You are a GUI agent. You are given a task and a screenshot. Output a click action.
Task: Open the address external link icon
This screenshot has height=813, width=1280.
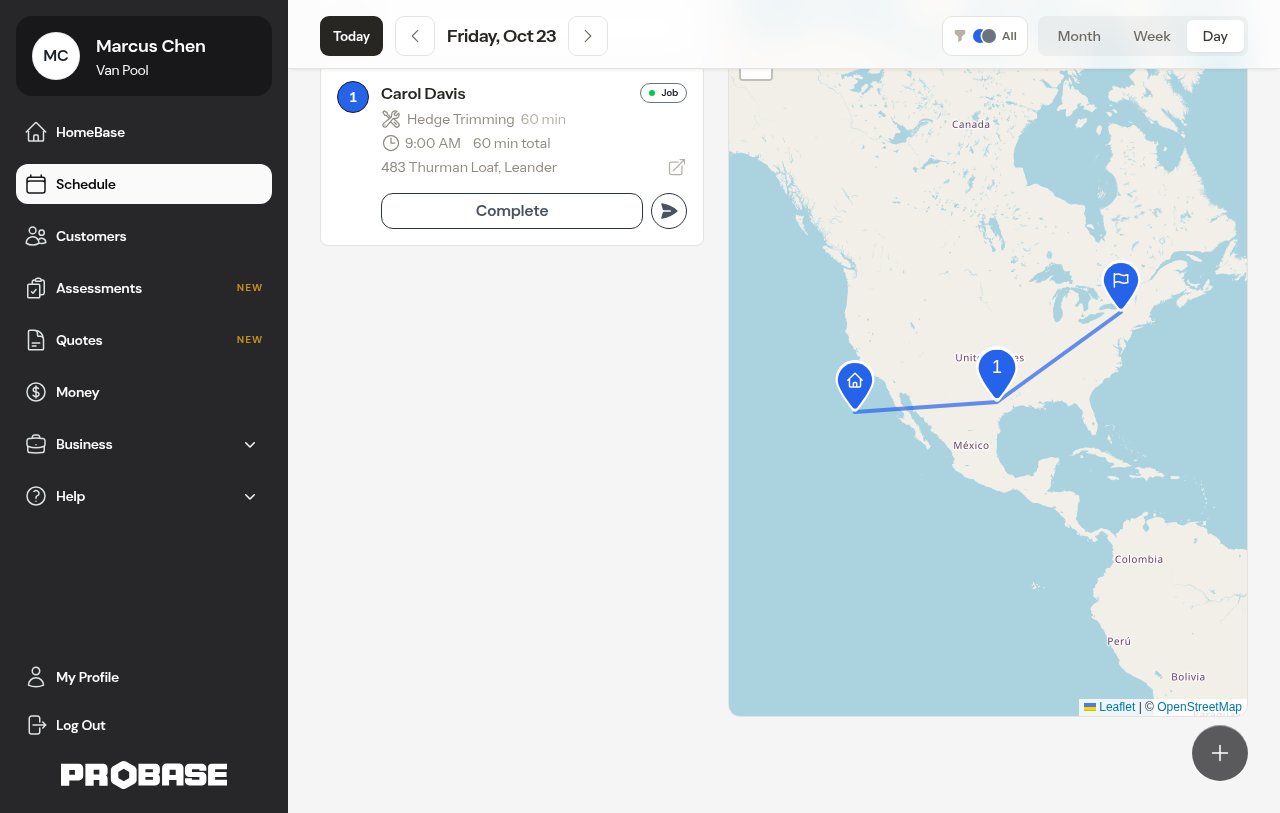click(x=677, y=167)
